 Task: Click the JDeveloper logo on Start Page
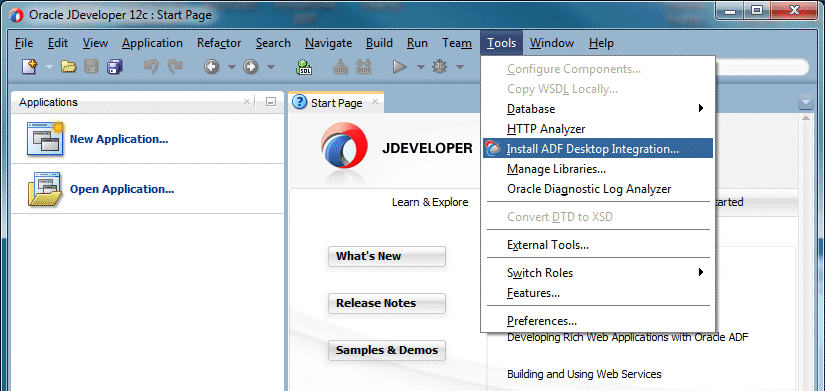tap(345, 147)
